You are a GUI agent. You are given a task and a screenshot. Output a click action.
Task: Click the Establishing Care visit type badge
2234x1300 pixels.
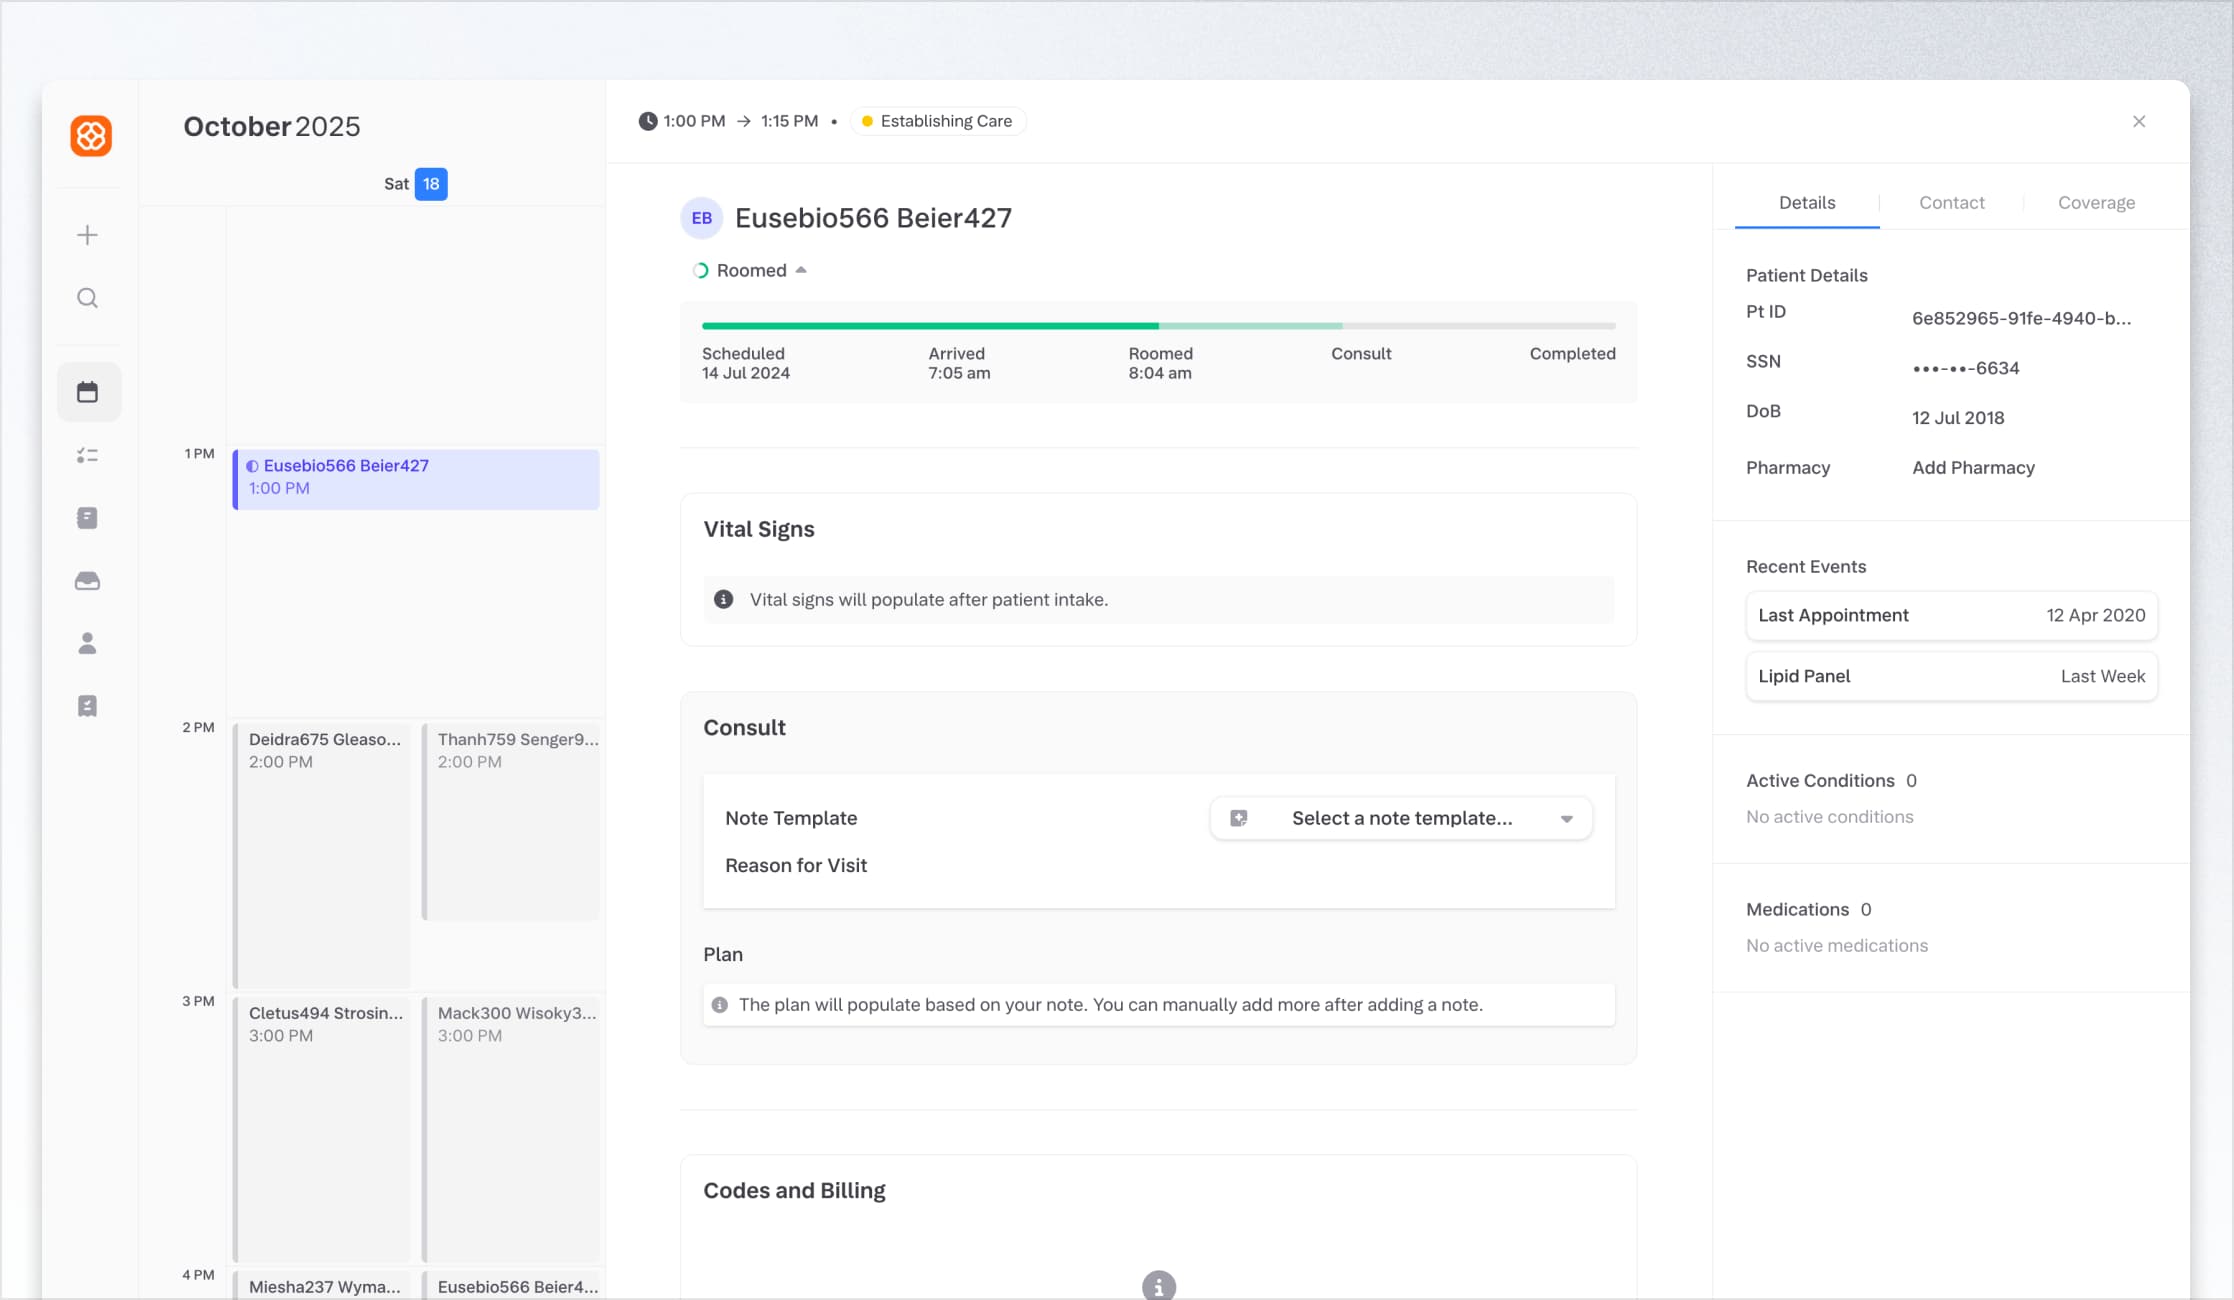pyautogui.click(x=937, y=121)
